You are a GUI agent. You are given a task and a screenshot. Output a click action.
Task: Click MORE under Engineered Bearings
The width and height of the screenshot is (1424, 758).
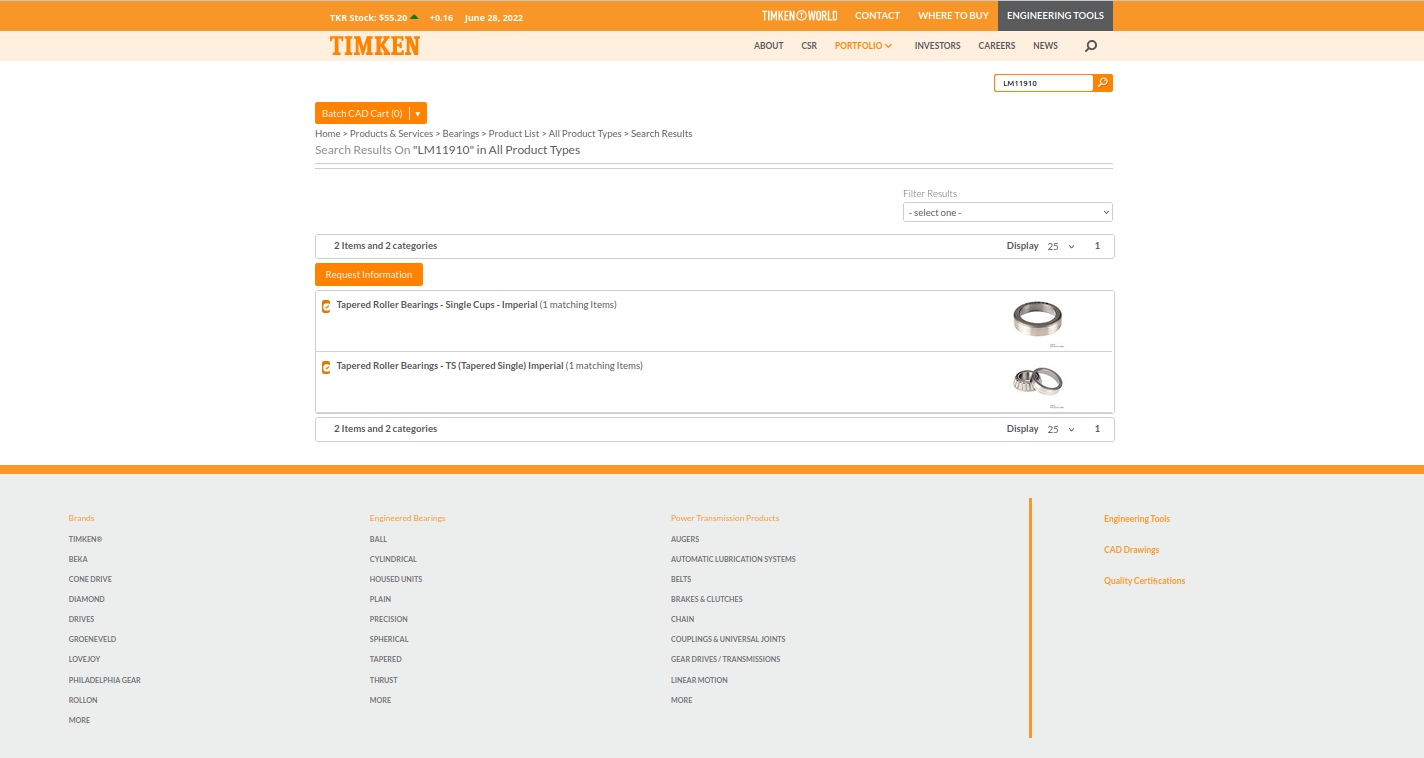[380, 700]
